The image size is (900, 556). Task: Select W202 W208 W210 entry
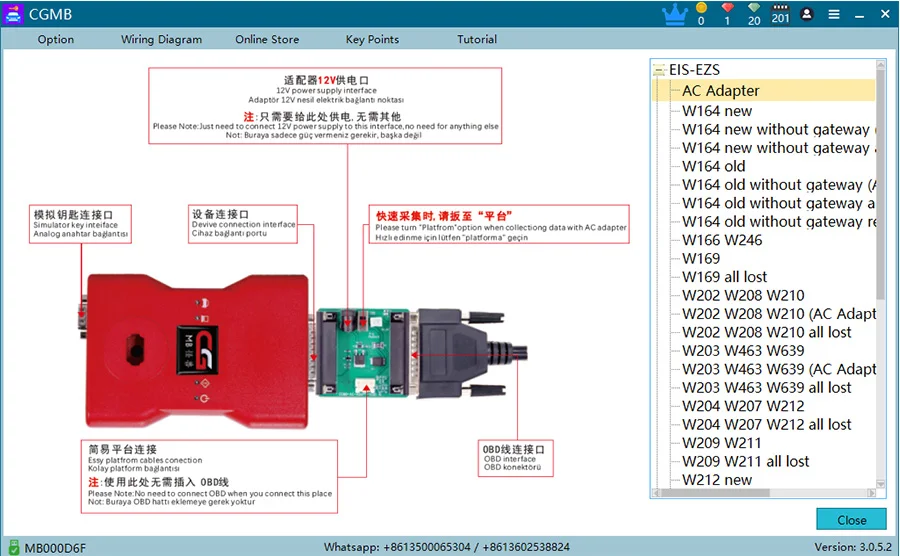coord(743,295)
